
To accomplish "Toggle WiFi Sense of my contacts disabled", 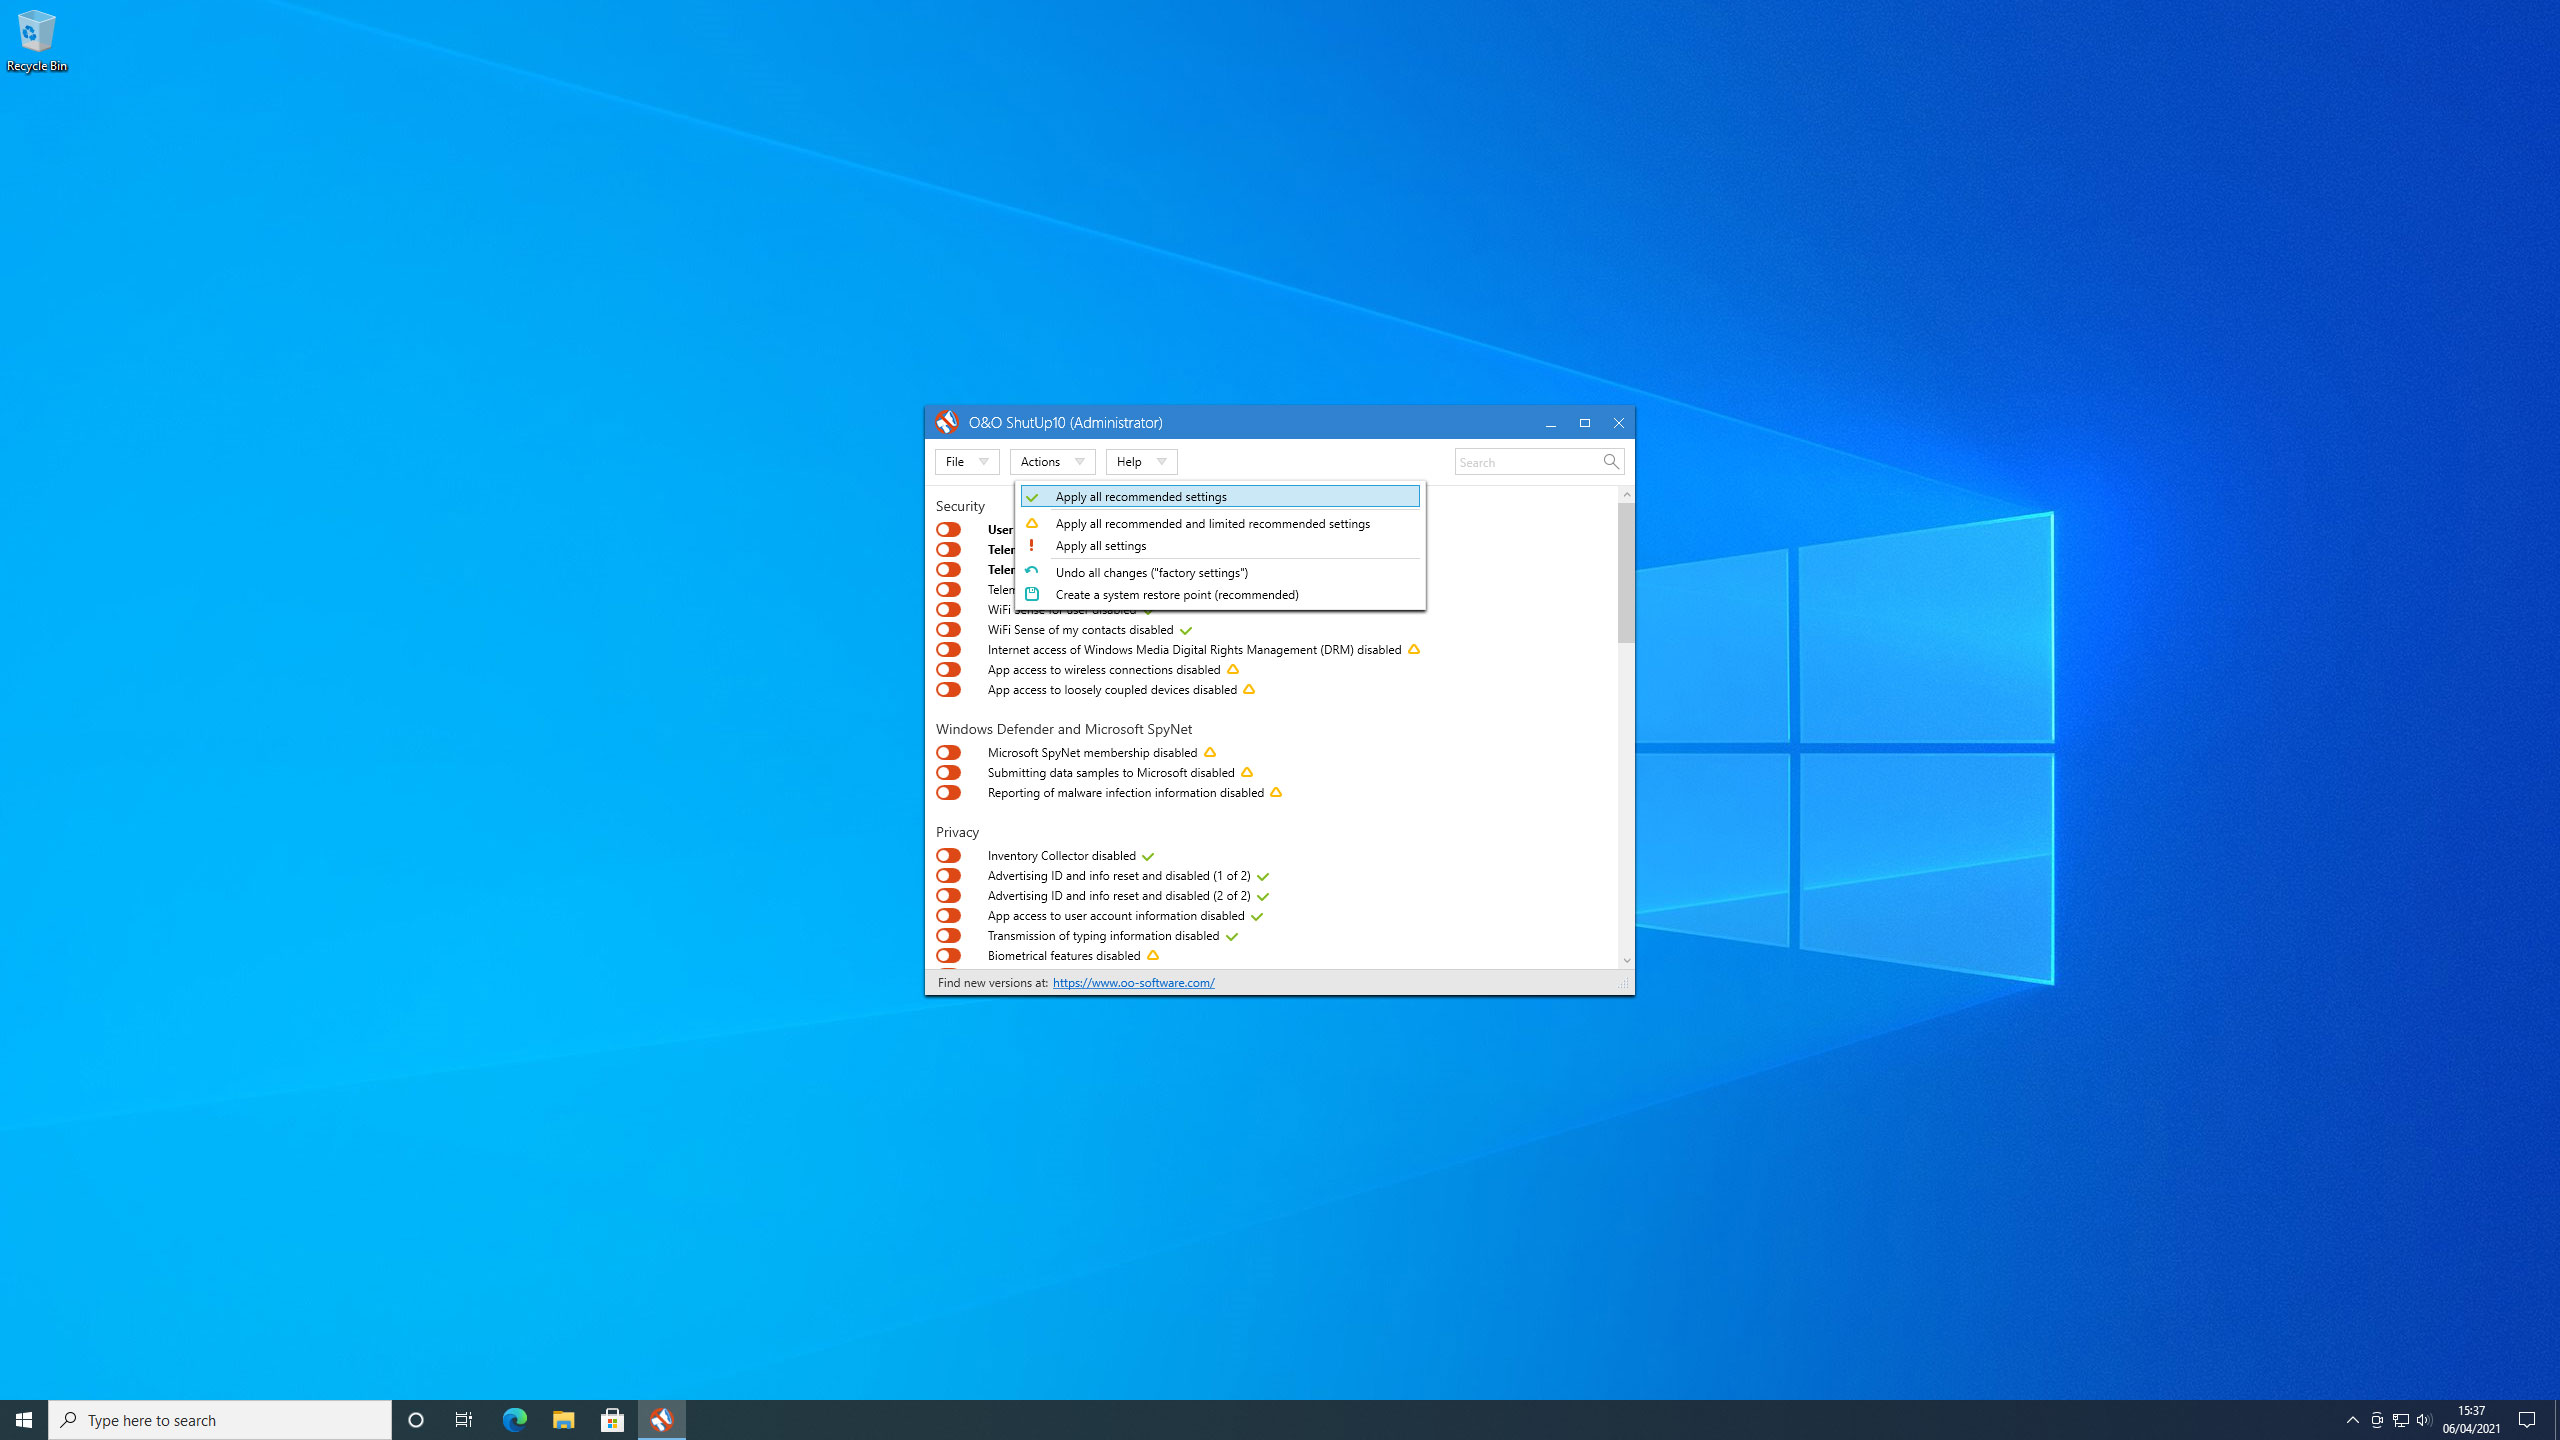I will tap(948, 630).
